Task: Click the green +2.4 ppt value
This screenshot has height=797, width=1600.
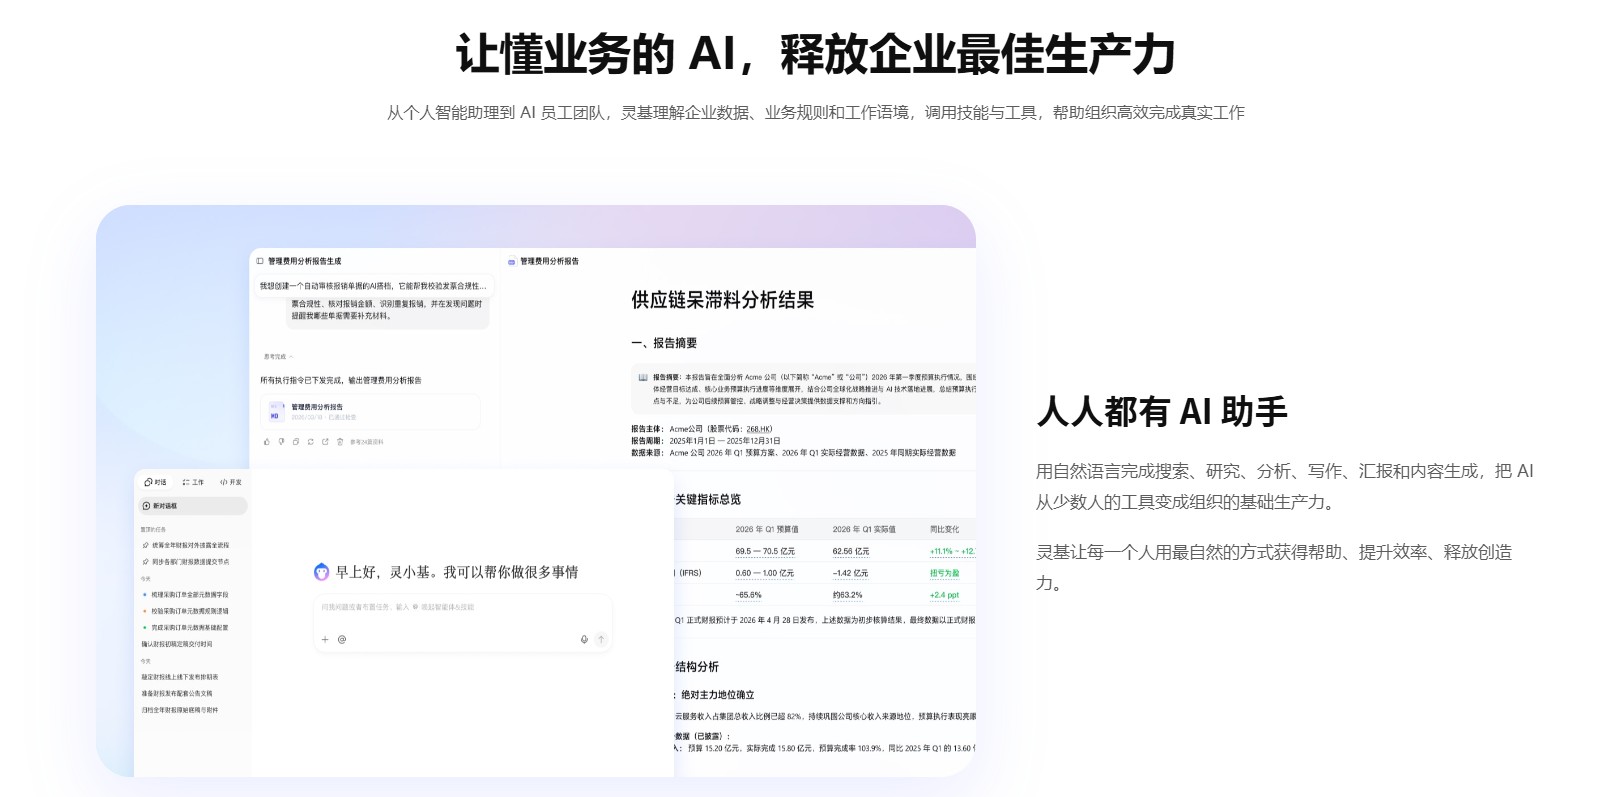Action: coord(944,595)
